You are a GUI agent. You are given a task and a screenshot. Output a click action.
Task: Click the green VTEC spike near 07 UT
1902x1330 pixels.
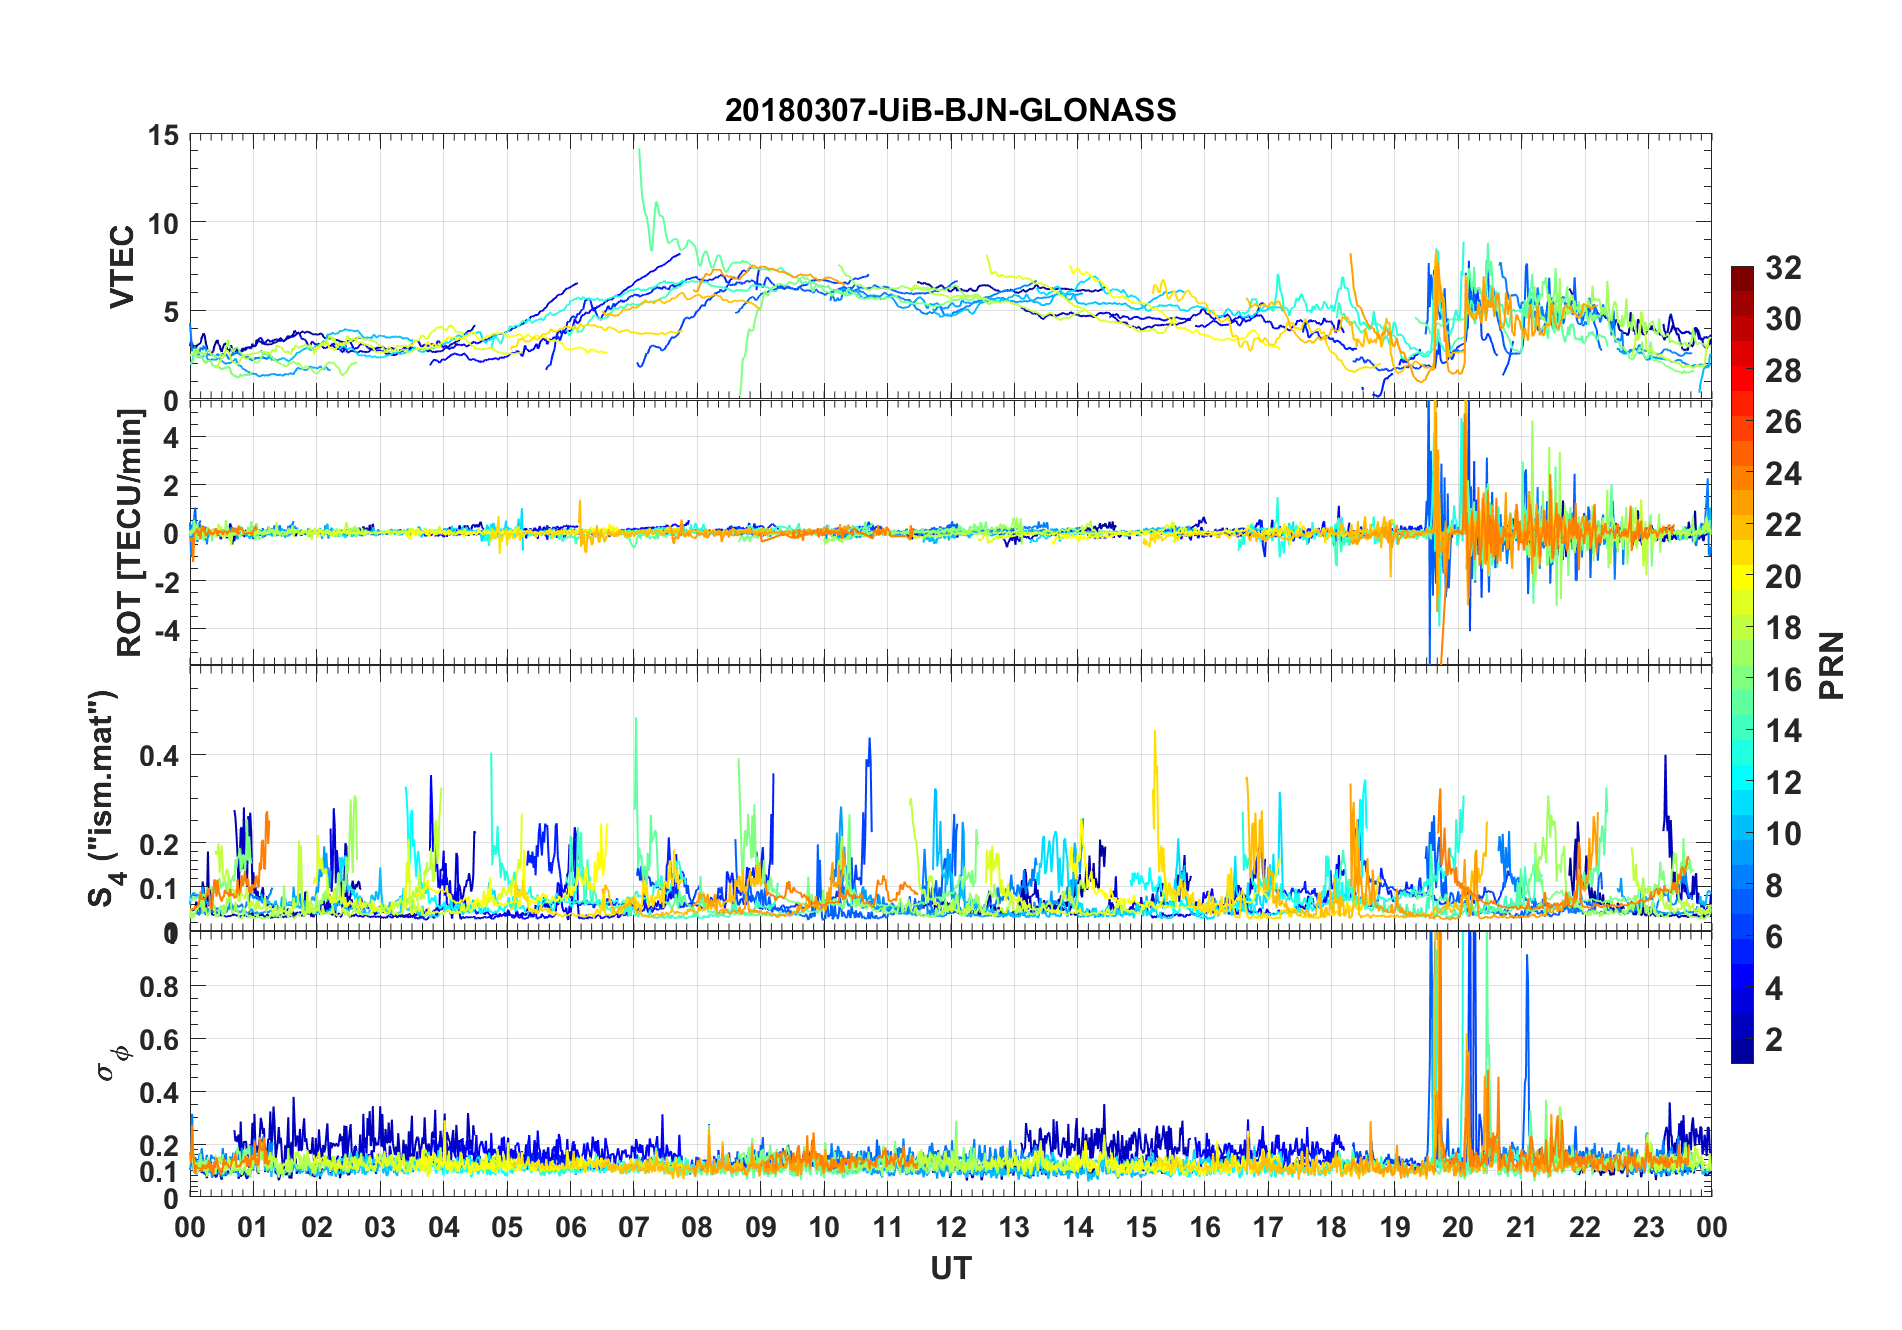[x=646, y=200]
